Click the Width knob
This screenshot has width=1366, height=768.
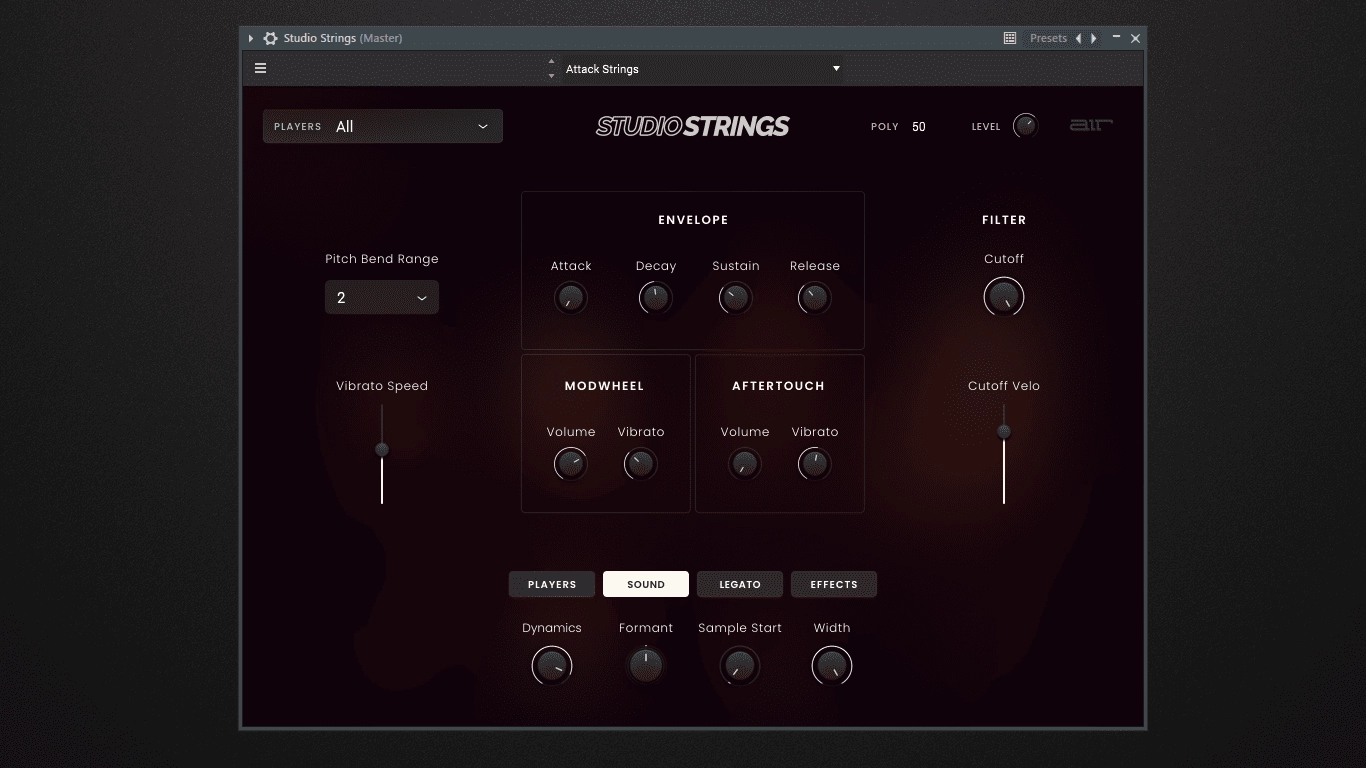point(832,666)
